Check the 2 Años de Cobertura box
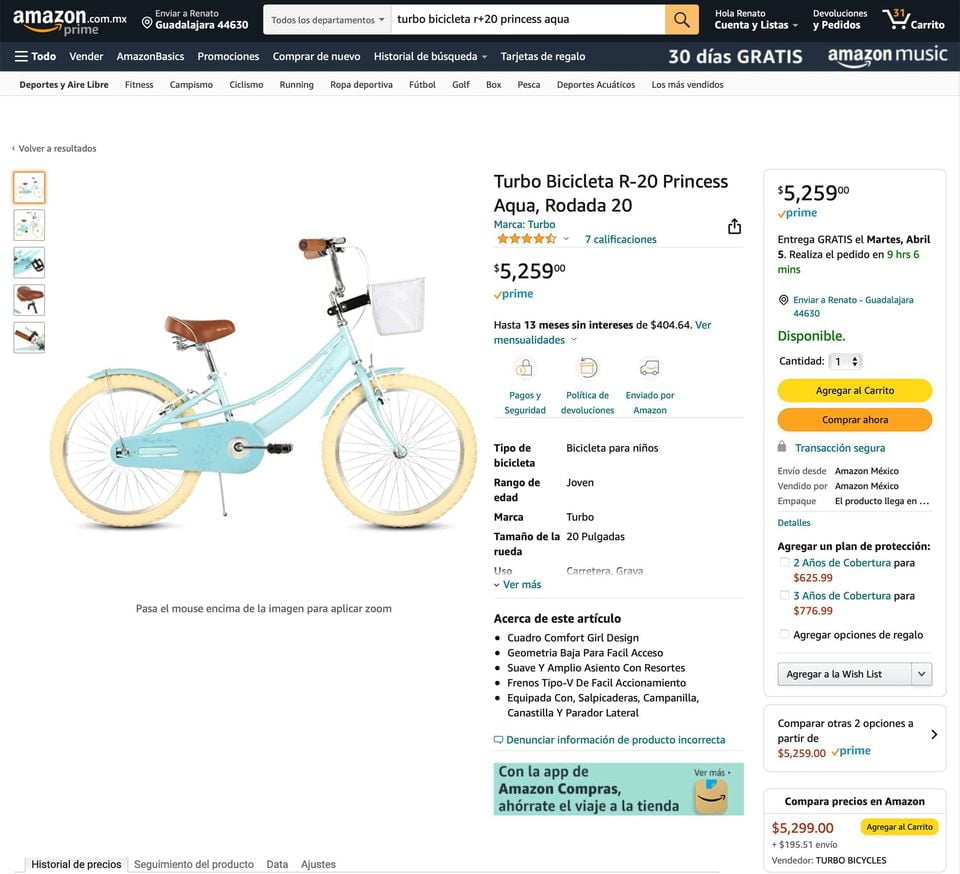Viewport: 960px width, 874px height. click(784, 563)
